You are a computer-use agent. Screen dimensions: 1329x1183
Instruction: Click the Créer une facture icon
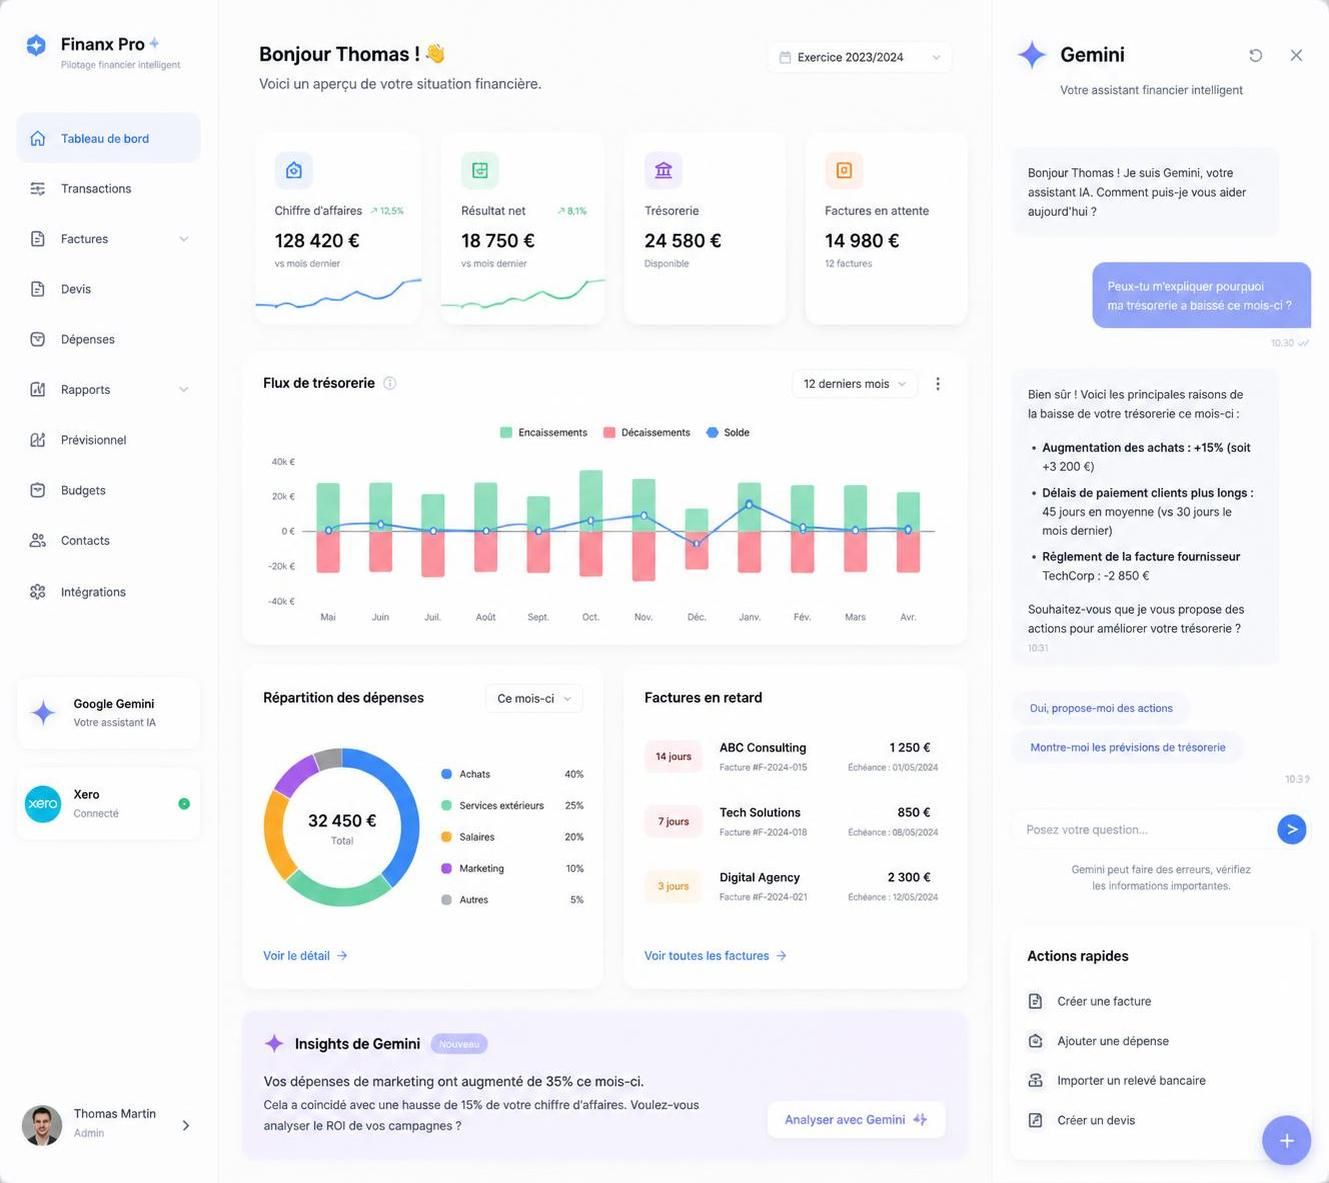tap(1035, 1001)
